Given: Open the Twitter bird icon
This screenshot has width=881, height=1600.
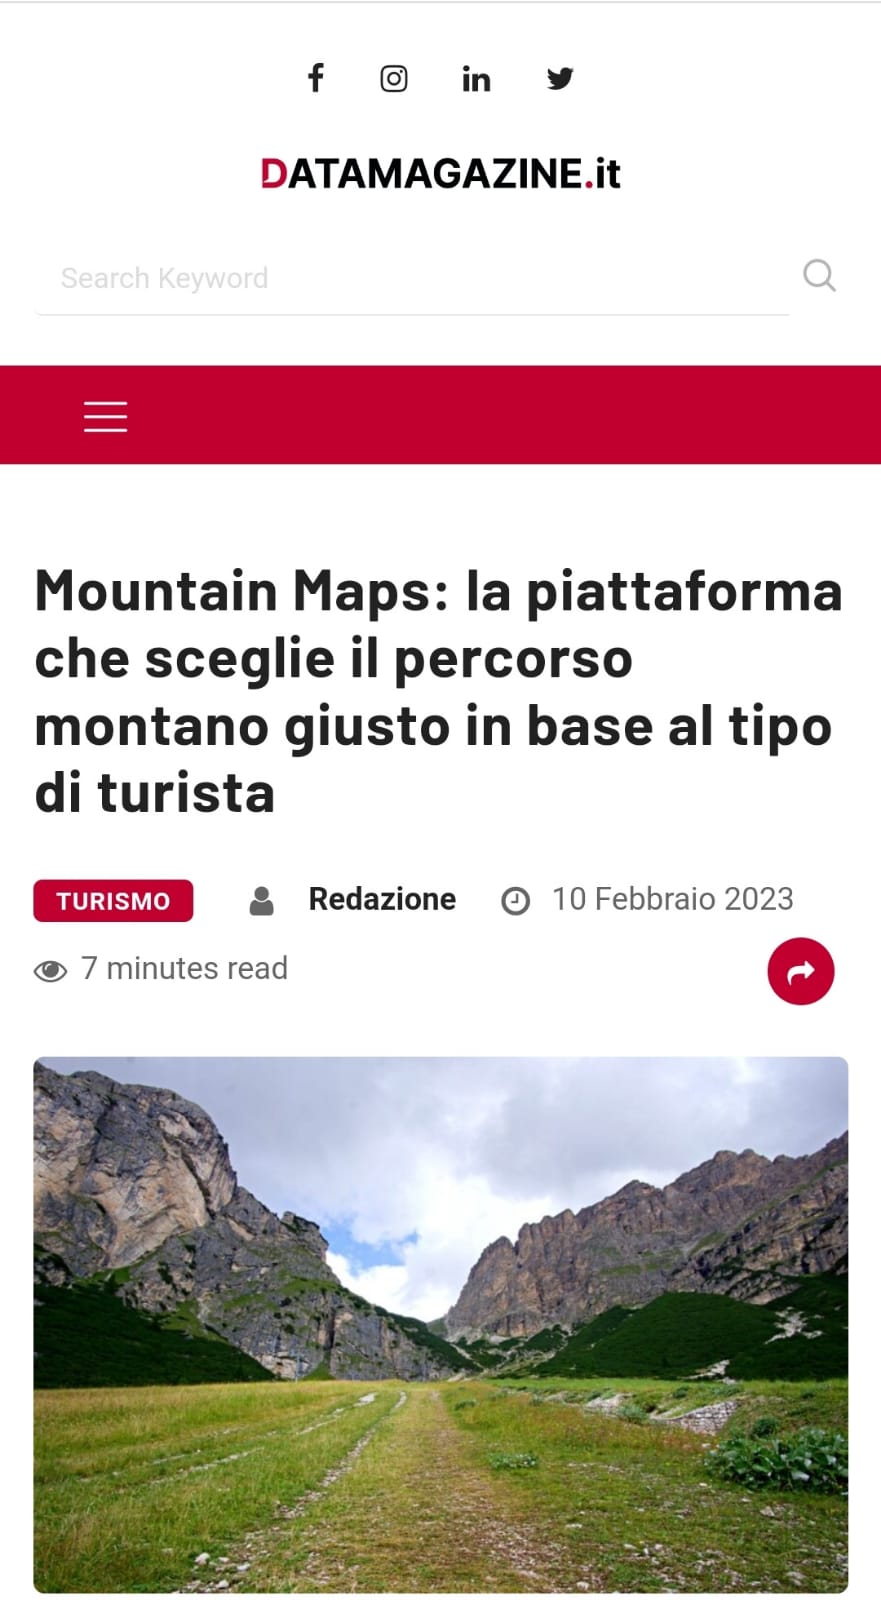Looking at the screenshot, I should pos(560,78).
